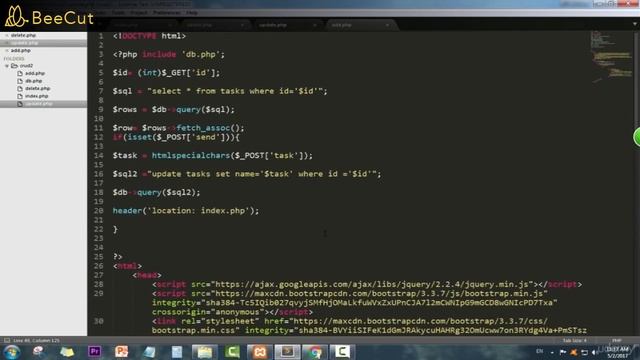The image size is (640, 360).
Task: Open the Help menu
Action: click(192, 13)
